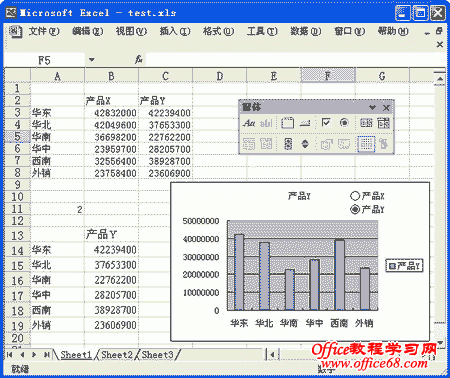The height and width of the screenshot is (378, 450).
Task: Click cell B2 labeled 产品X
Action: pos(111,100)
